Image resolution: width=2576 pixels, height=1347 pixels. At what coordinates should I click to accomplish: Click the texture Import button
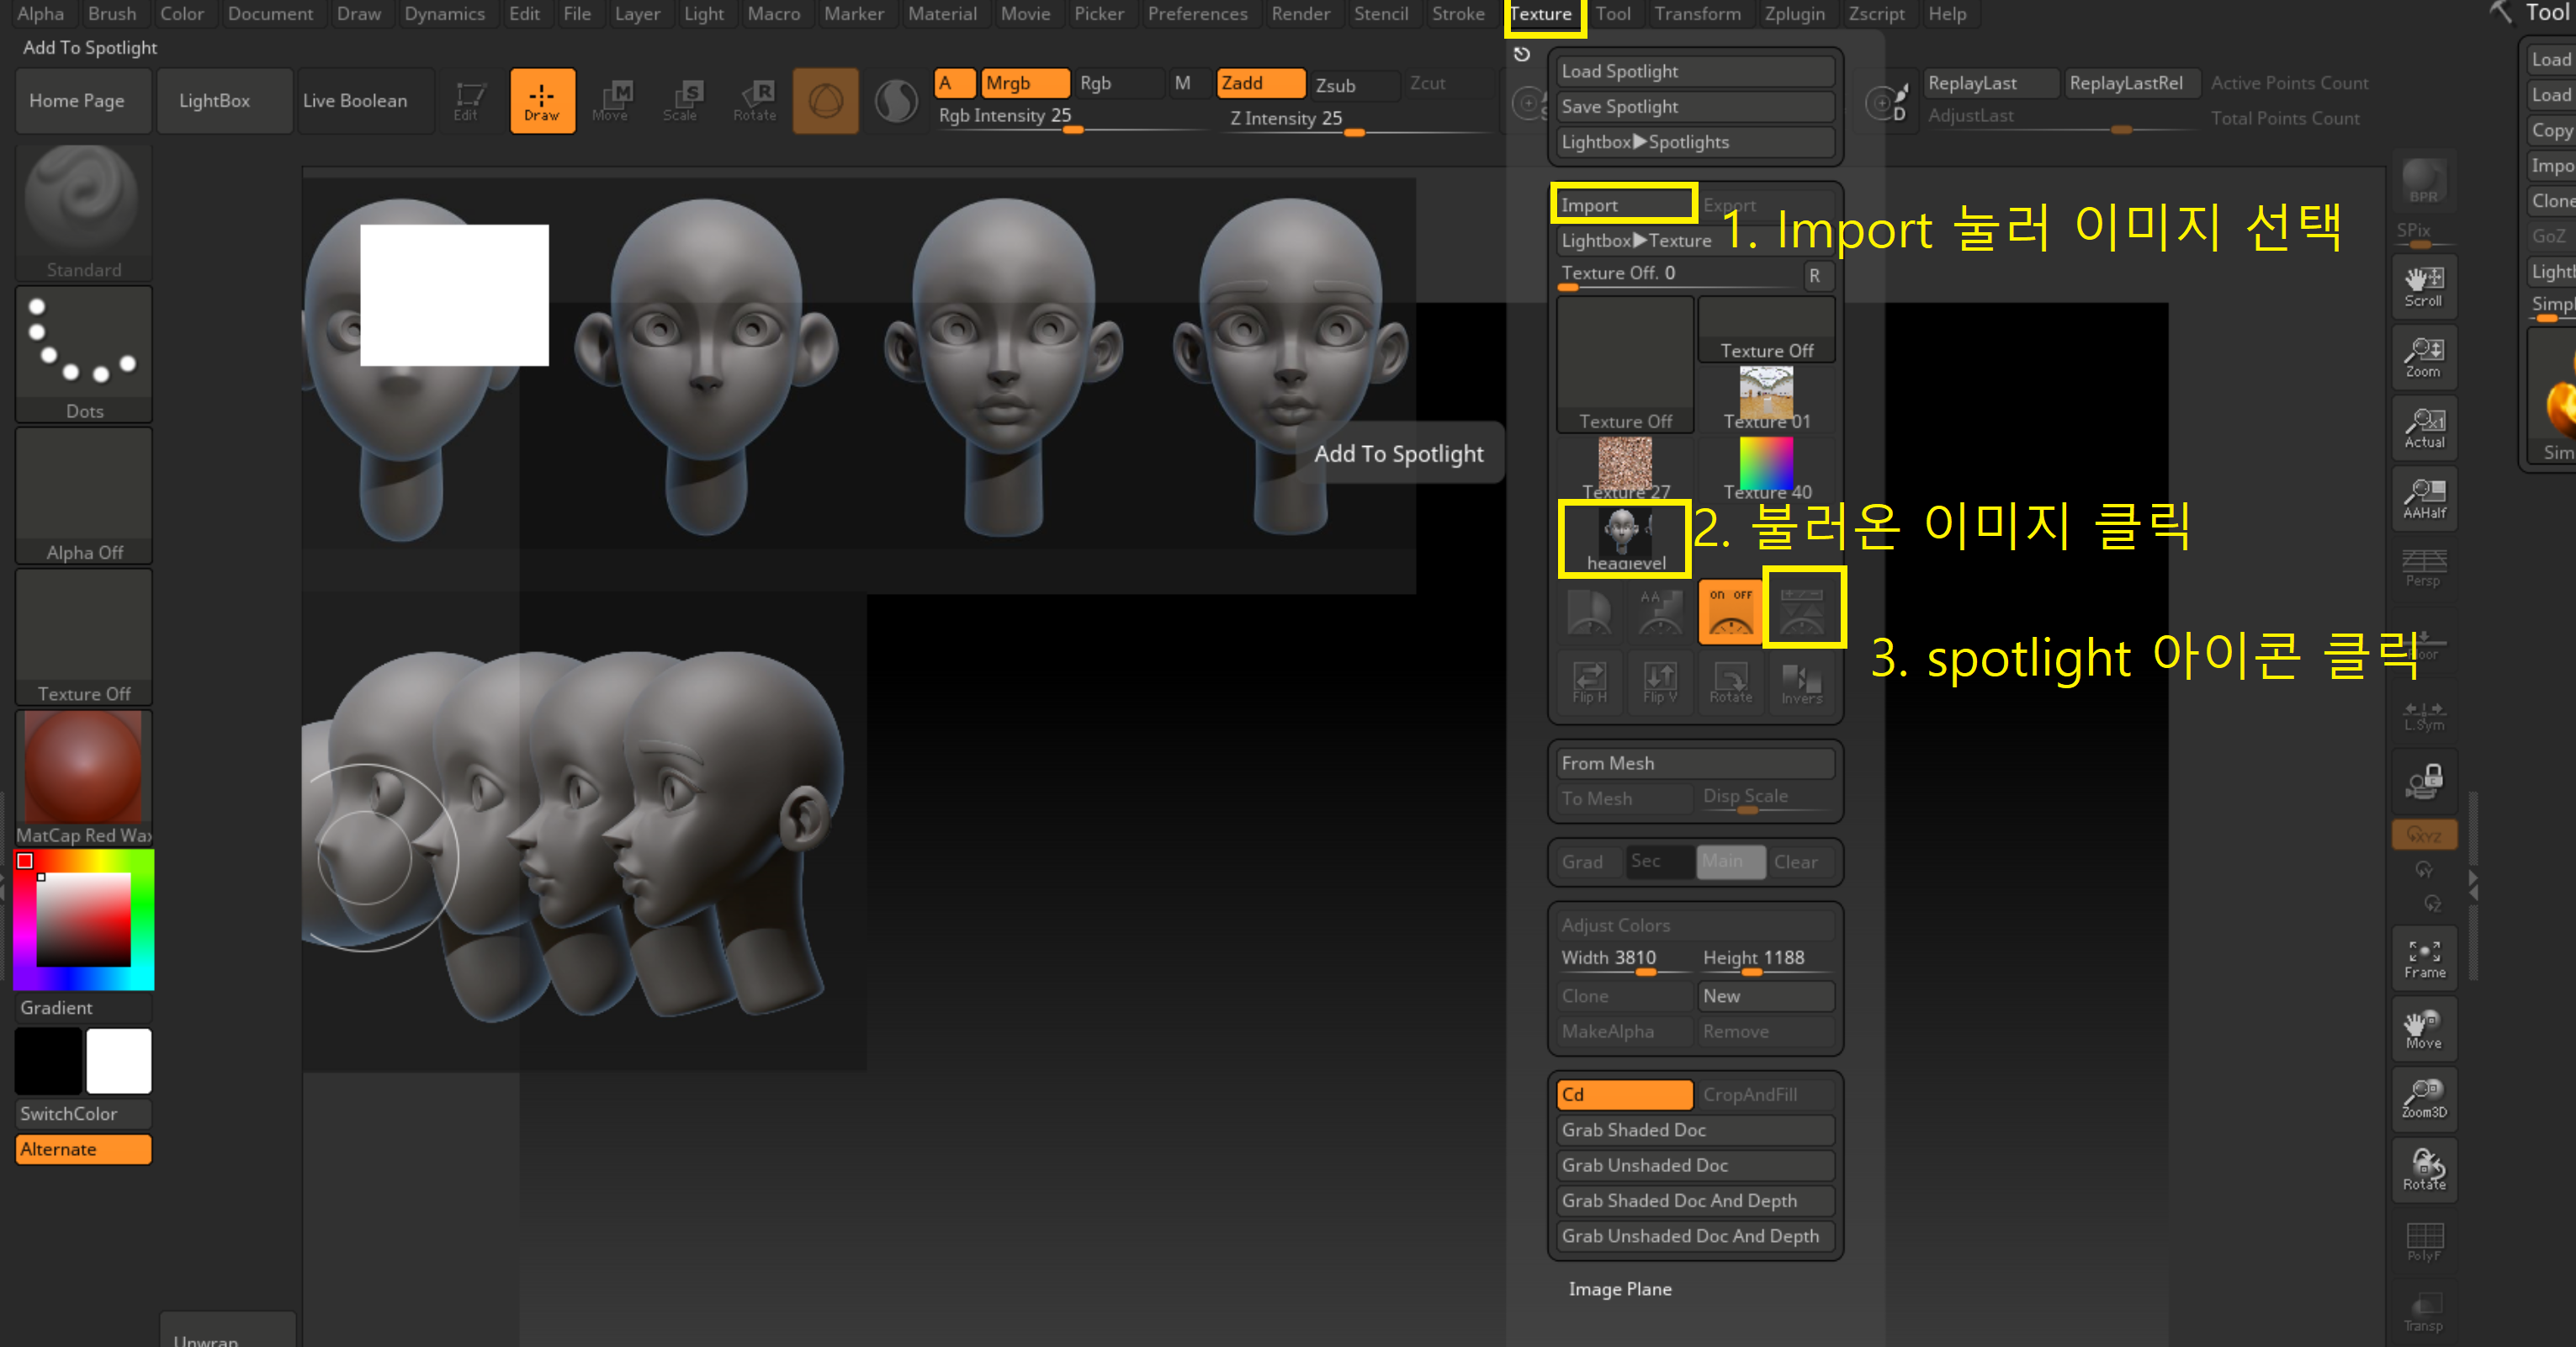(x=1622, y=205)
